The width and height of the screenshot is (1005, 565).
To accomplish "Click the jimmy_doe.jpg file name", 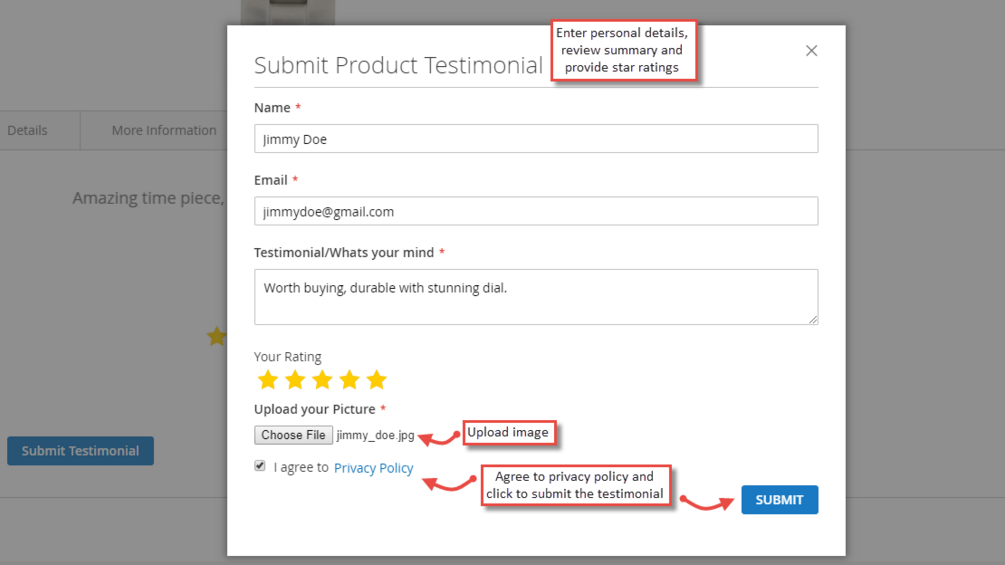I will pyautogui.click(x=376, y=435).
